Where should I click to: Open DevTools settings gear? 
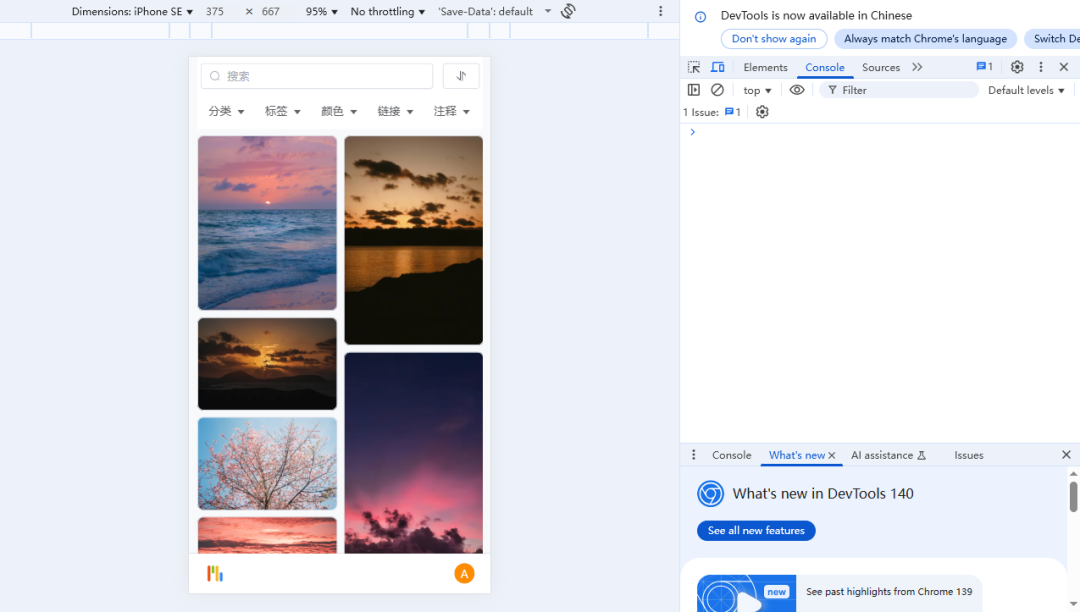pyautogui.click(x=1017, y=67)
